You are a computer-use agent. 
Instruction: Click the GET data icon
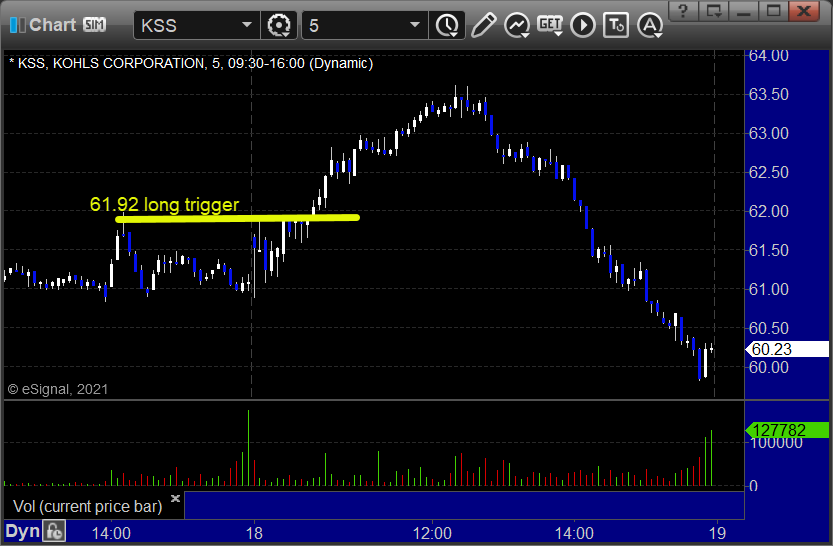click(x=550, y=25)
